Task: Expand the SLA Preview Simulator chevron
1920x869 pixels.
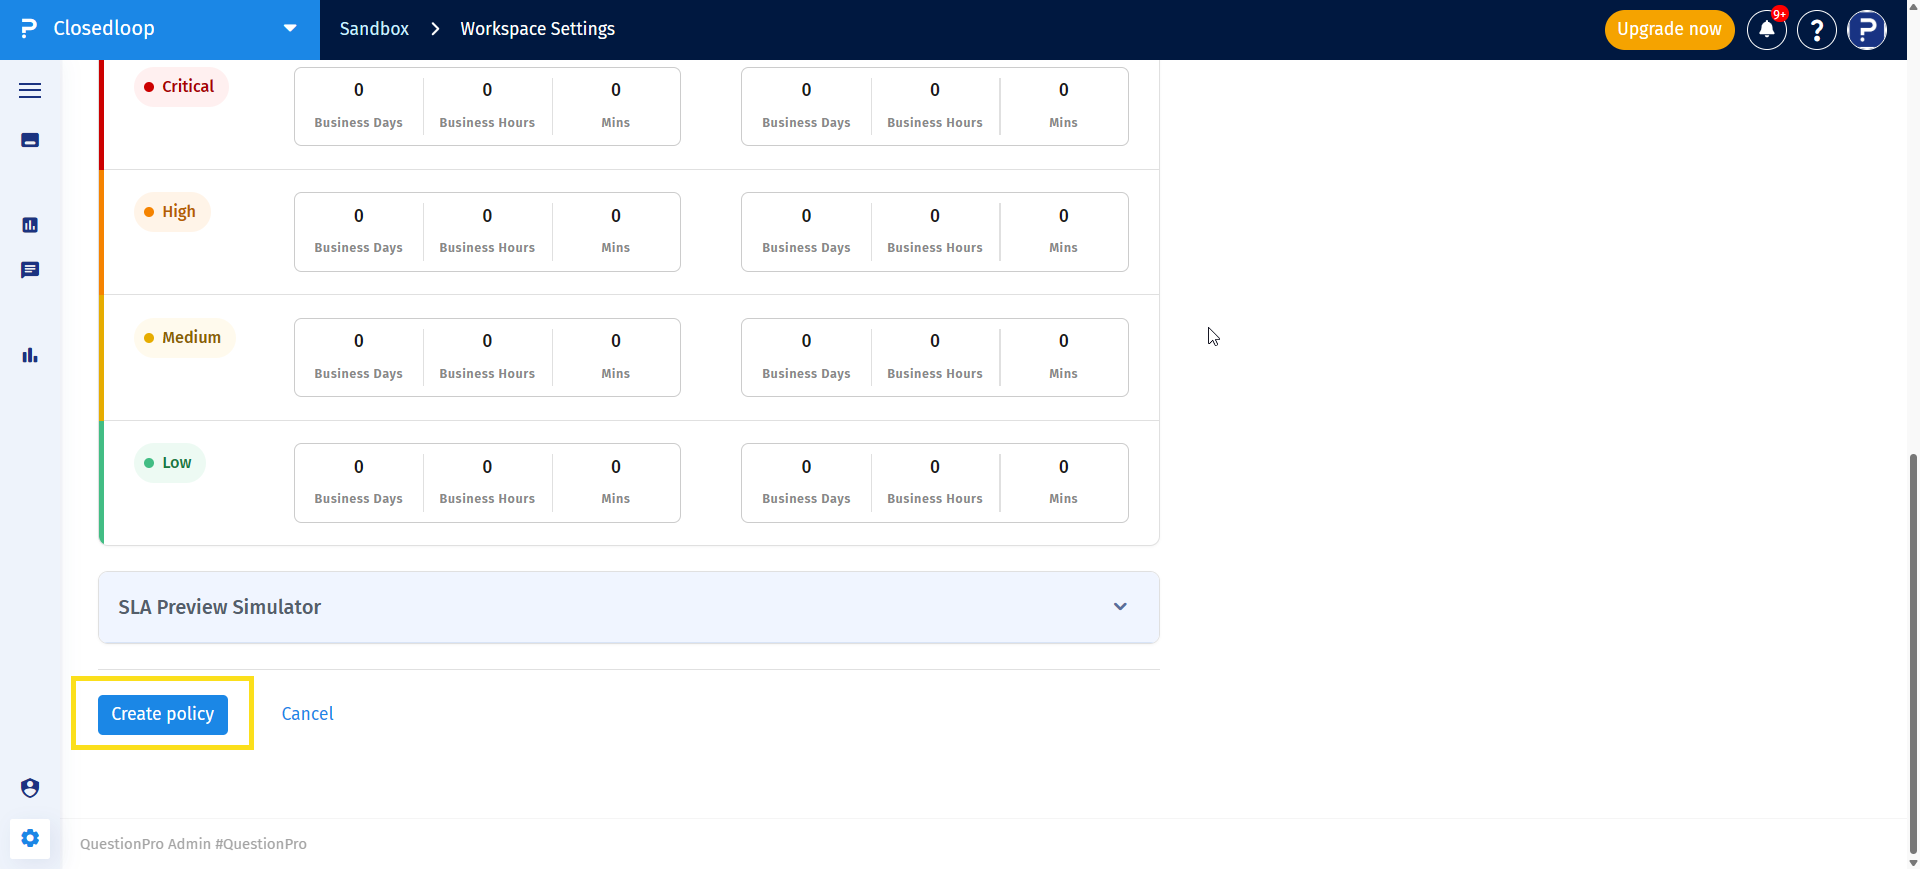Action: (x=1120, y=607)
